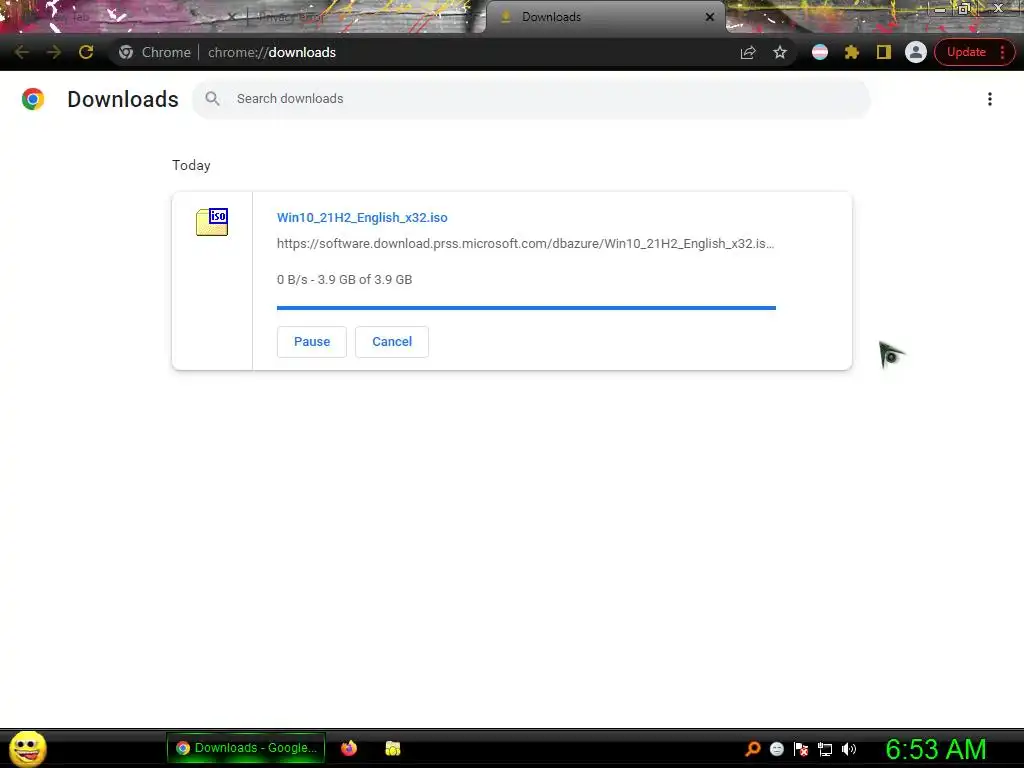Viewport: 1024px width, 768px height.
Task: Open the flag with red X tray icon
Action: tap(801, 749)
